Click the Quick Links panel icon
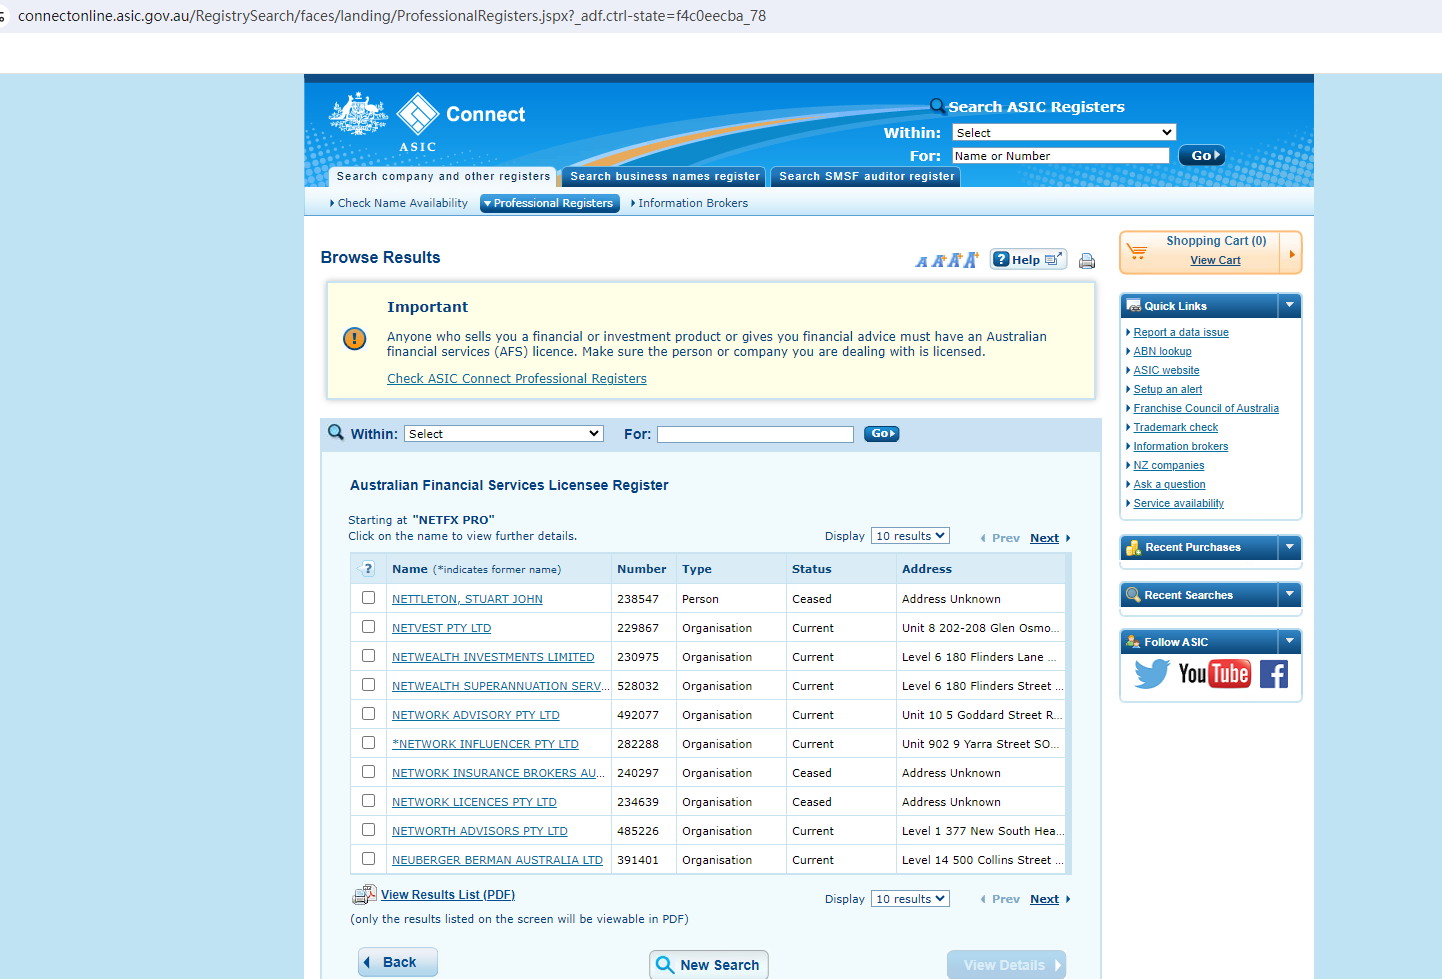 coord(1133,306)
